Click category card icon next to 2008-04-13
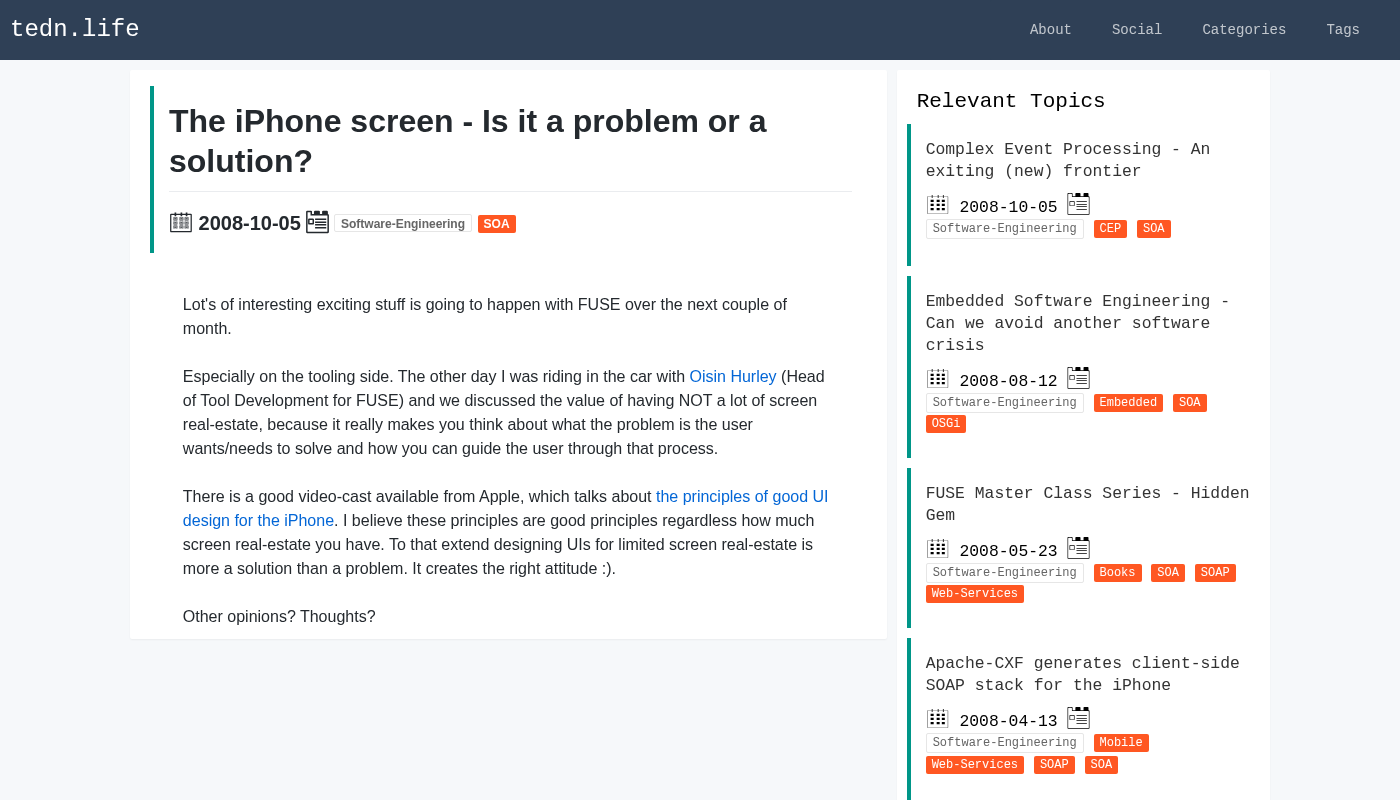 [1078, 718]
